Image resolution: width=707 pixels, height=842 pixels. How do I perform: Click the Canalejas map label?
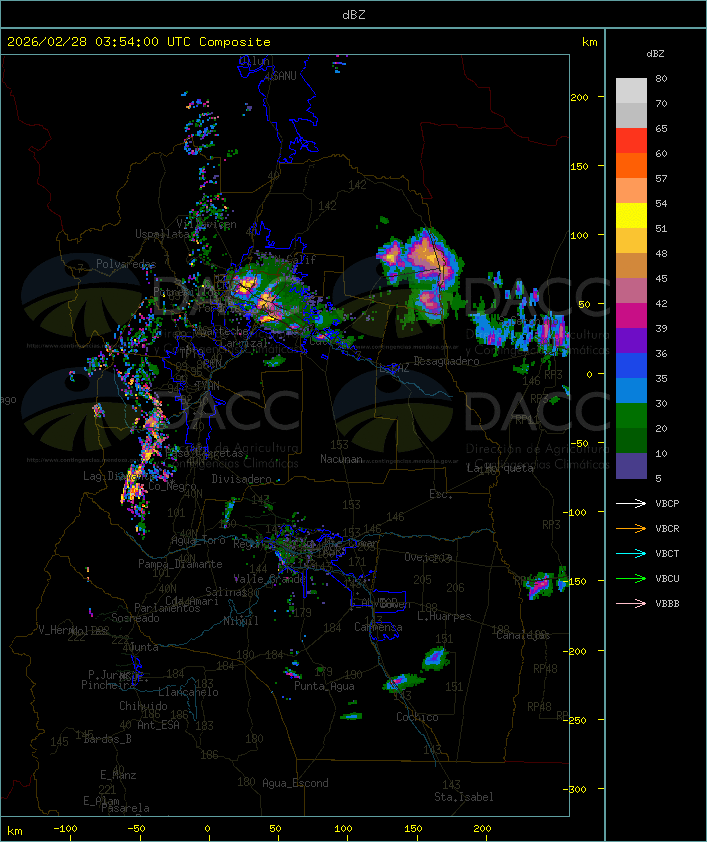[x=523, y=635]
